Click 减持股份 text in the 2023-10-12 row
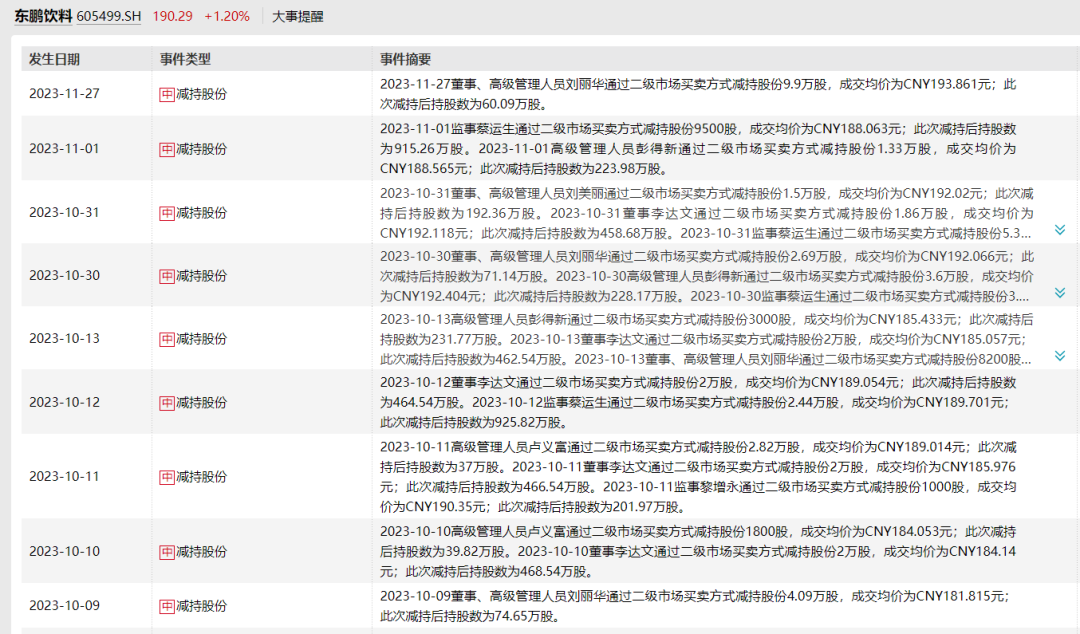Image resolution: width=1080 pixels, height=634 pixels. (x=201, y=403)
